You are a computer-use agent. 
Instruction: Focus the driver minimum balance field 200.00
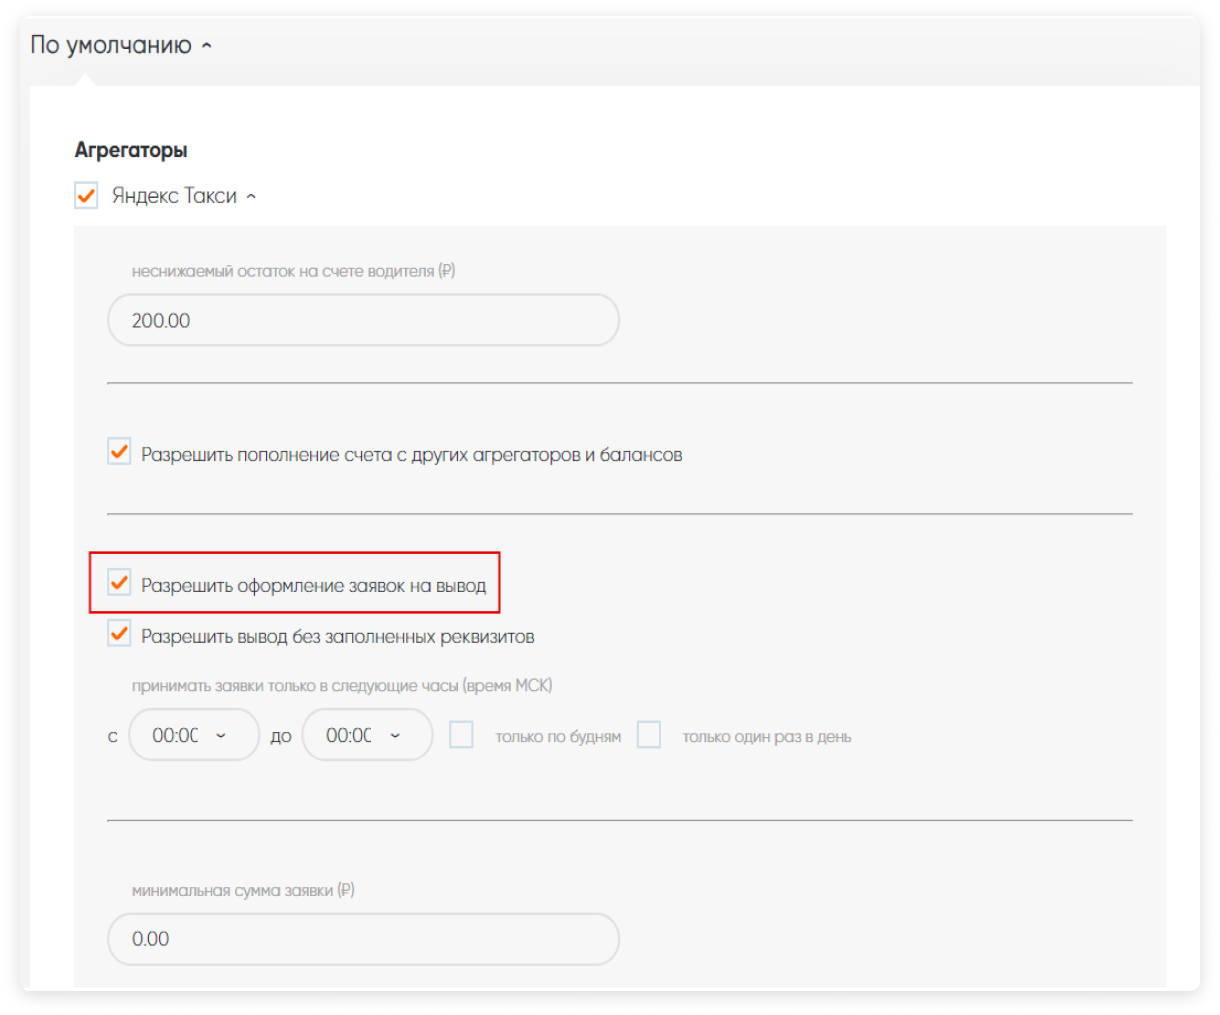coord(363,320)
